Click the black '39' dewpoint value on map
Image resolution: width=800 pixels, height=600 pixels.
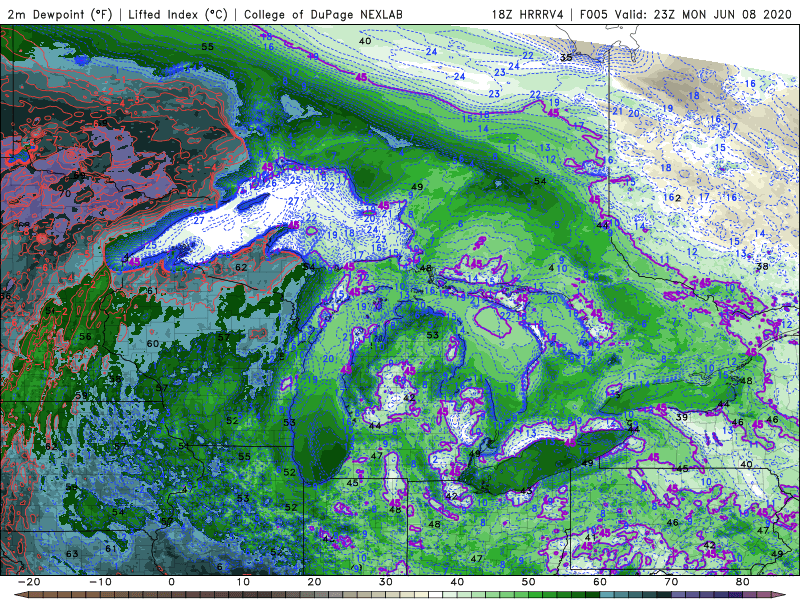682,417
